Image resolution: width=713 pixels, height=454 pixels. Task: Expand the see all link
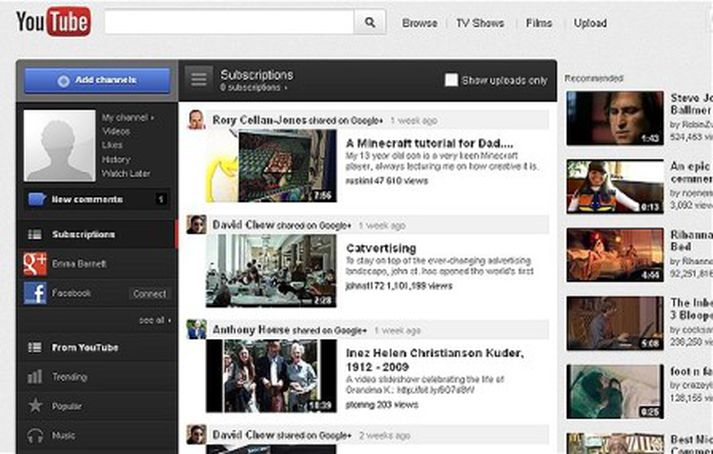pos(155,320)
